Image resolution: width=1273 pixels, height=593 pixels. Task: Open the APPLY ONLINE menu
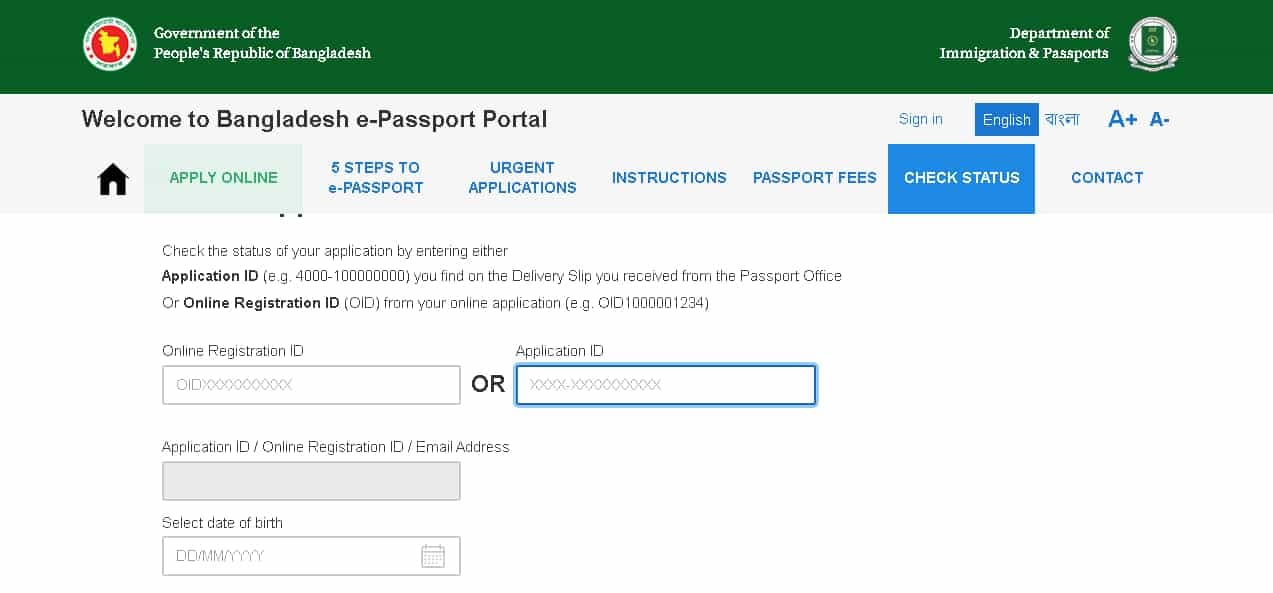point(223,178)
